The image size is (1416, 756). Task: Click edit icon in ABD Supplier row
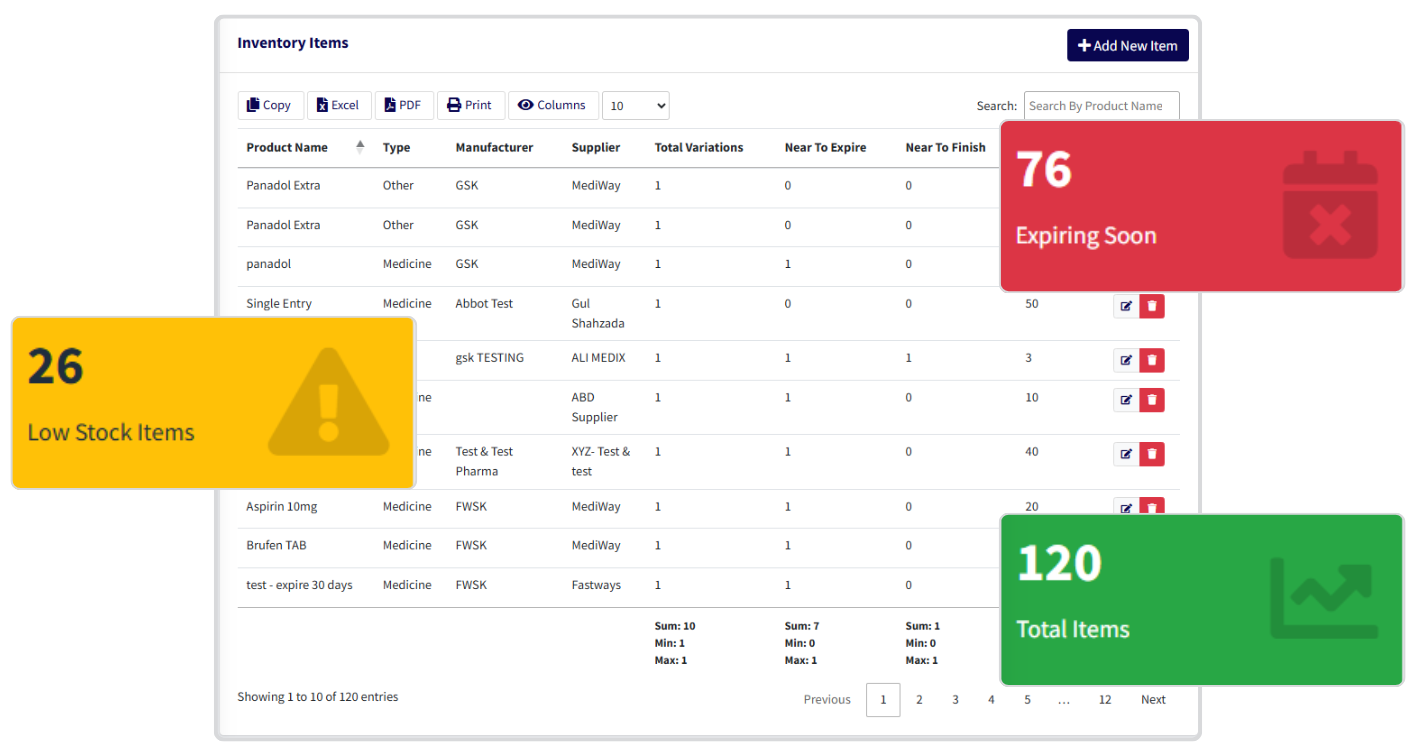1126,400
